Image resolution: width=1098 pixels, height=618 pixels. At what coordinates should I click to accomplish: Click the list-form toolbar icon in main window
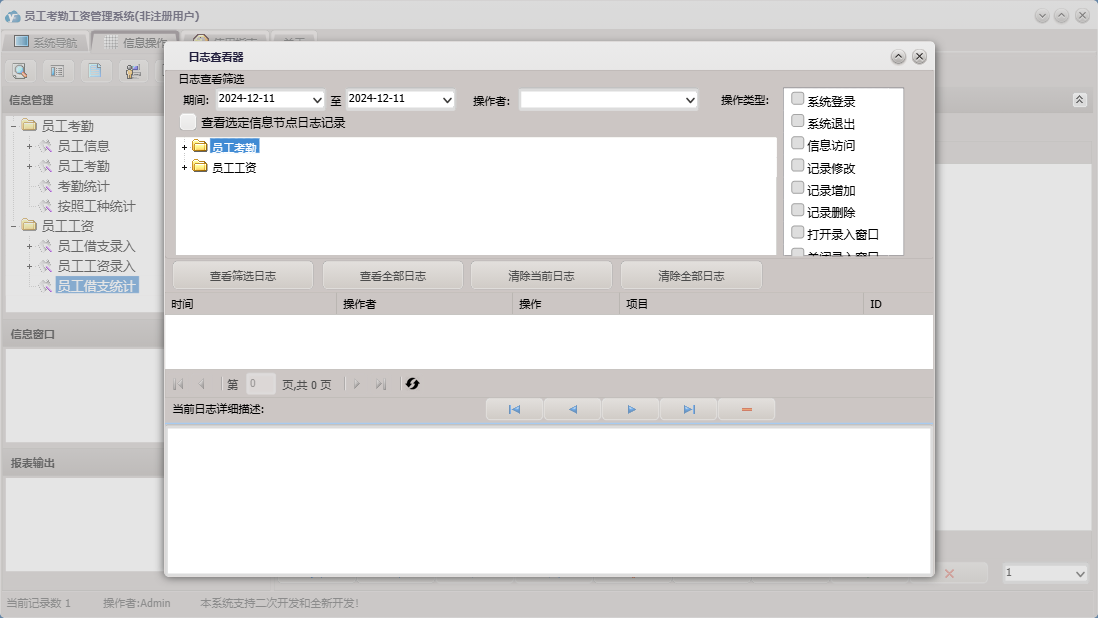coord(57,71)
